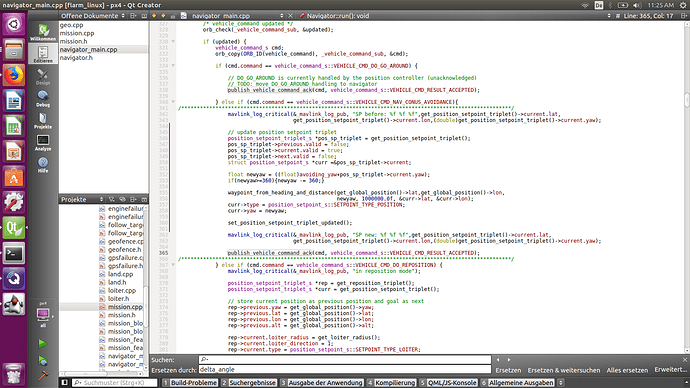Screen dimensions: 690x388
Task: Select land.cpp in Projekte tree
Action: tap(121, 274)
